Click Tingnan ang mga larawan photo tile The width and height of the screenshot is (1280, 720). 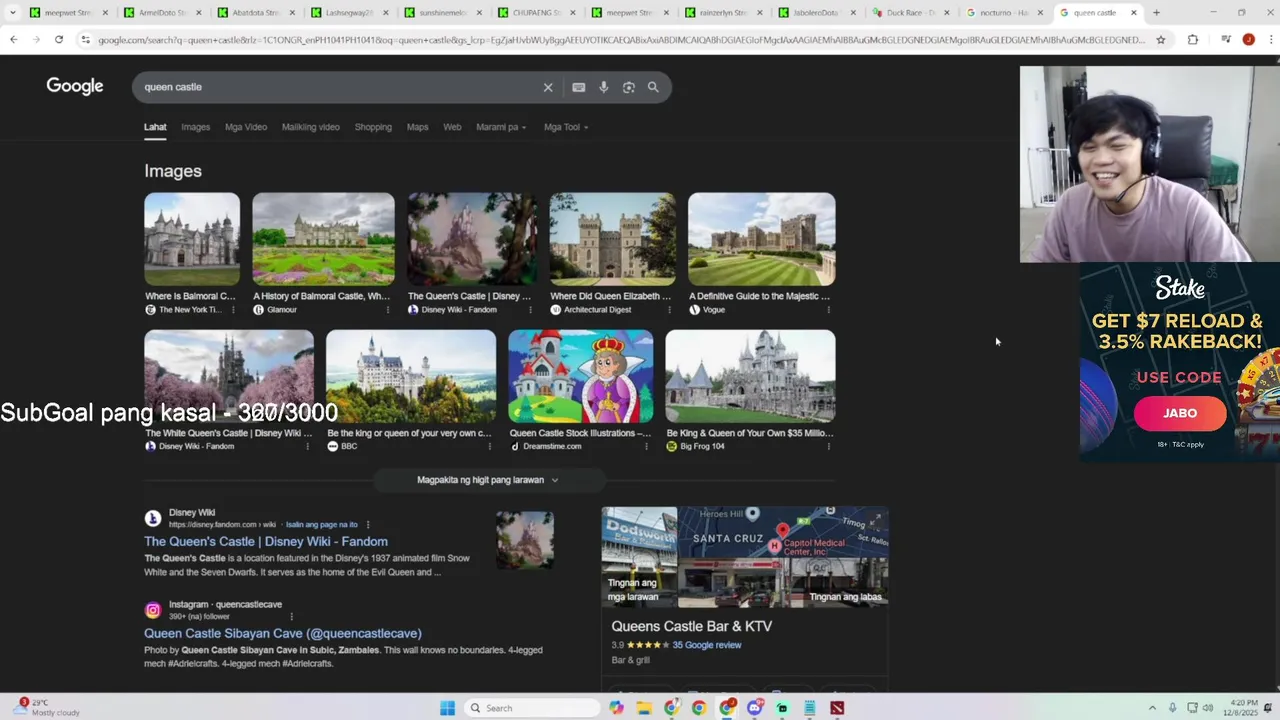pos(639,557)
